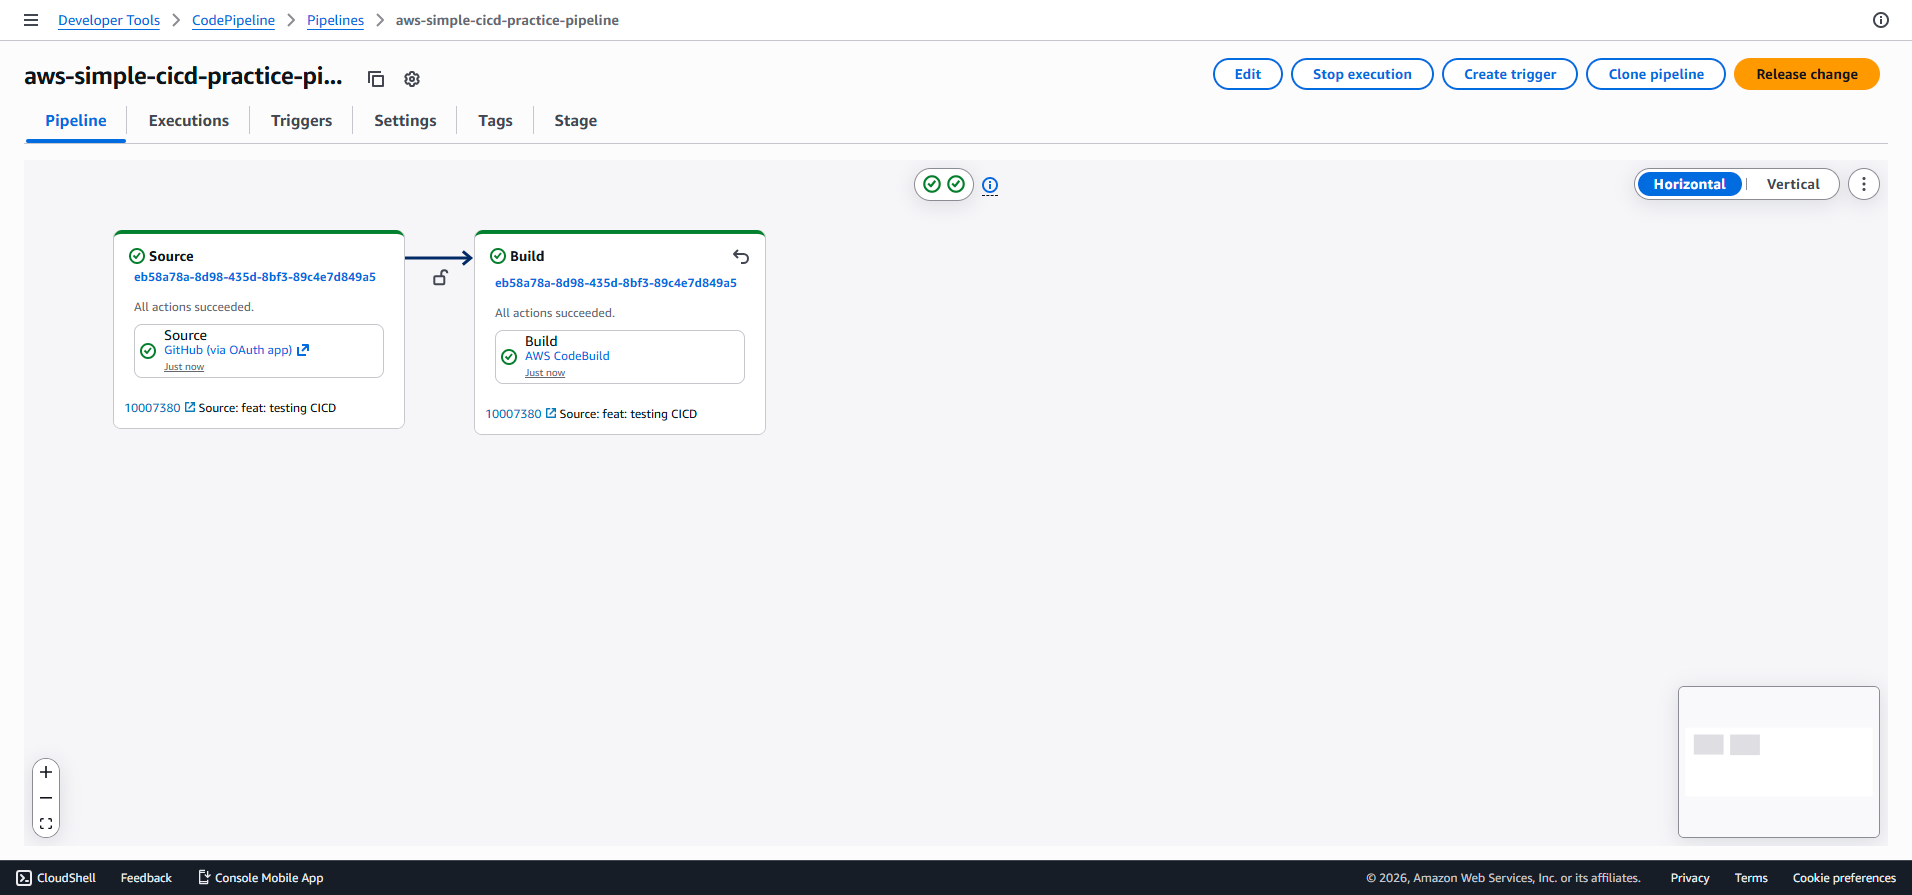
Task: Click the transition lock icon between stages
Action: pos(440,278)
